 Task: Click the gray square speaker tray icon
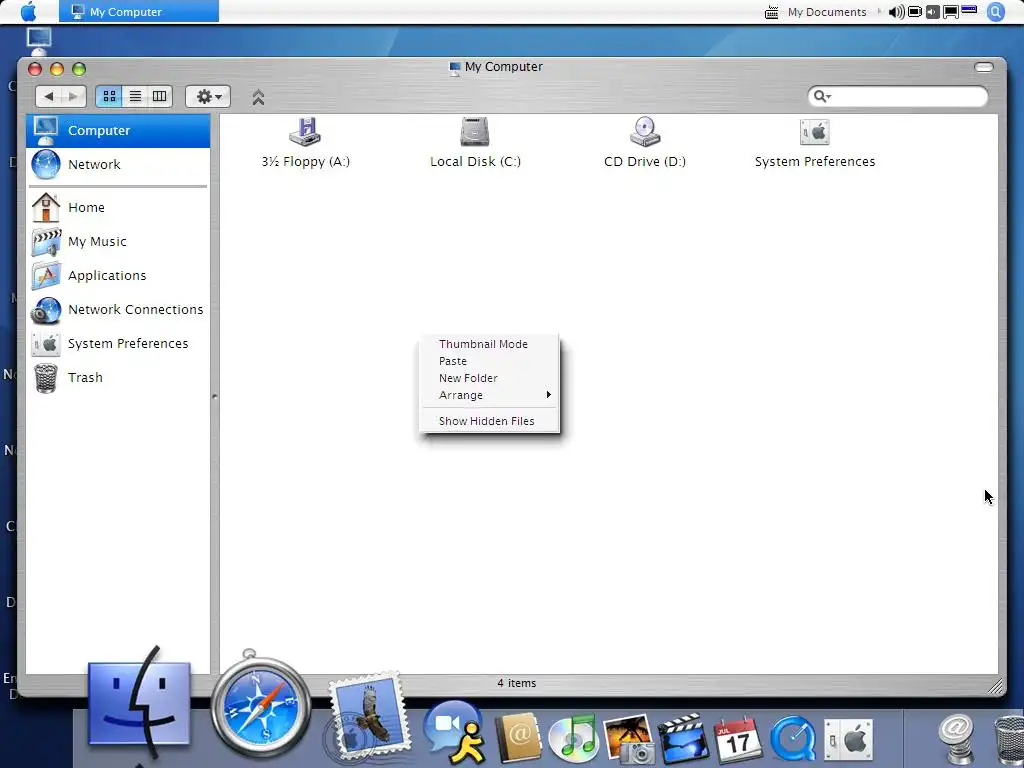933,12
